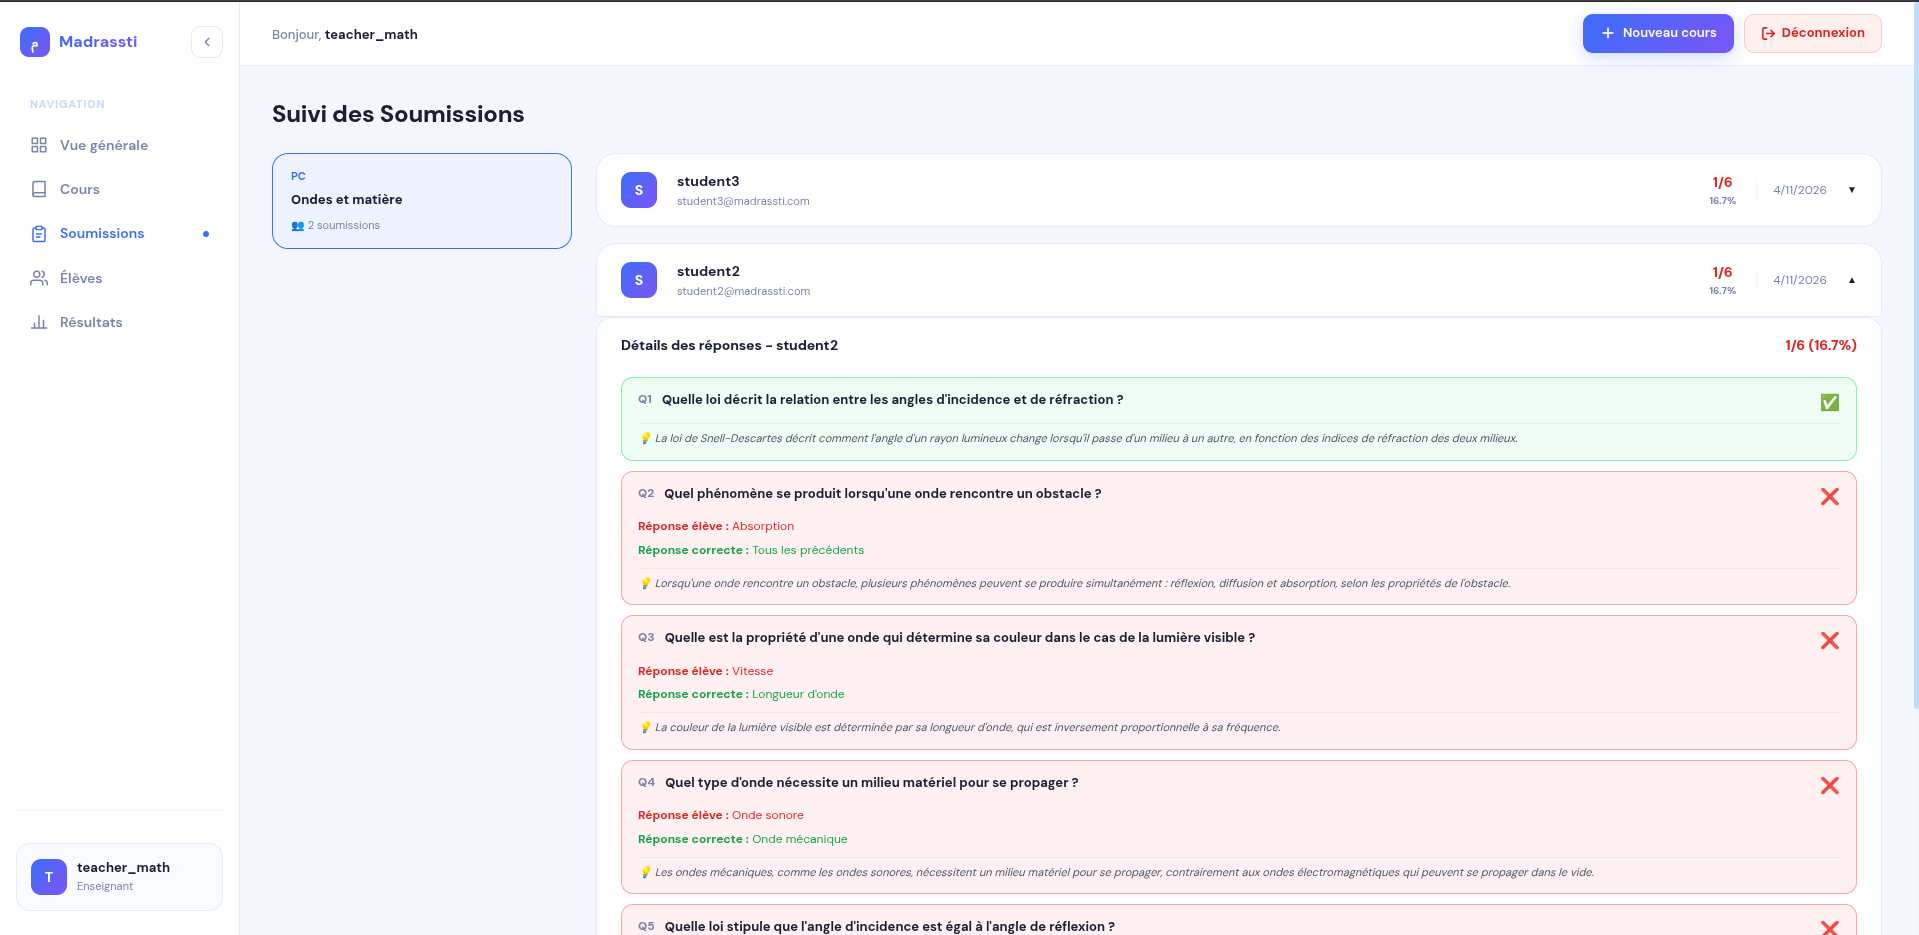This screenshot has width=1919, height=935.
Task: Click the Vue générale grid icon
Action: pos(39,145)
